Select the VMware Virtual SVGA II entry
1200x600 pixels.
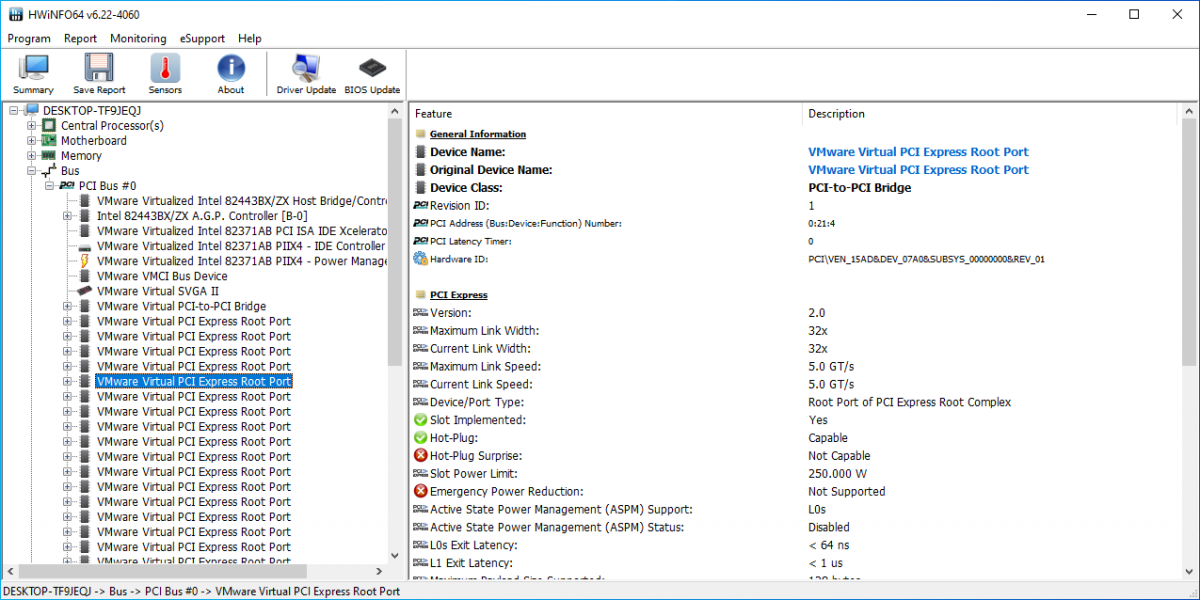(157, 291)
